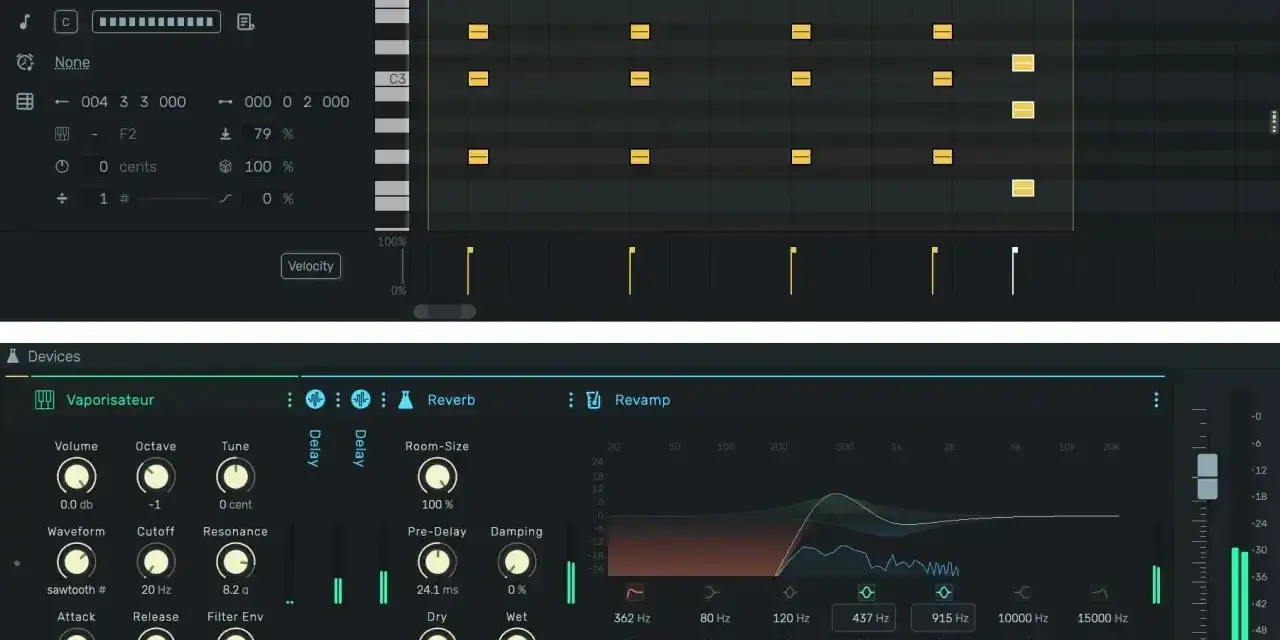This screenshot has height=640, width=1280.
Task: Click the 915 Hz frequency field
Action: (x=943, y=618)
